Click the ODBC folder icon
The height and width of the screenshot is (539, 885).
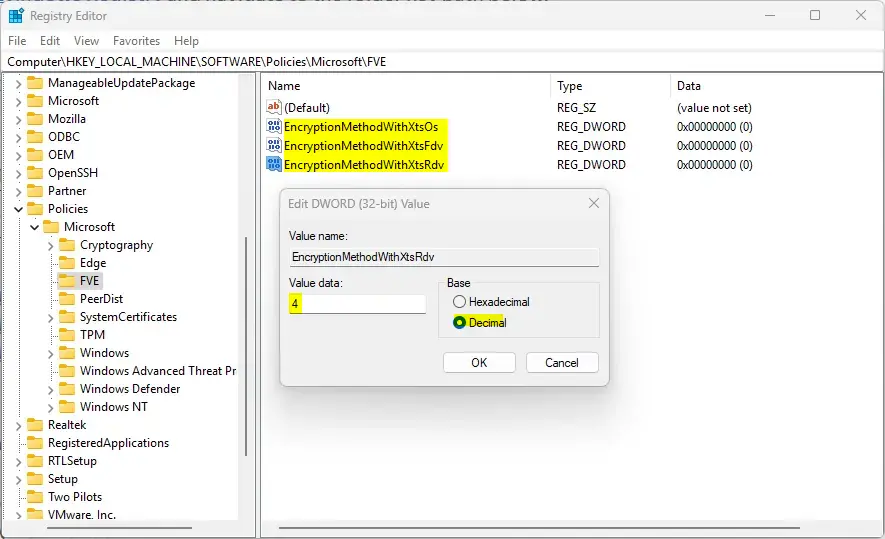[x=35, y=137]
